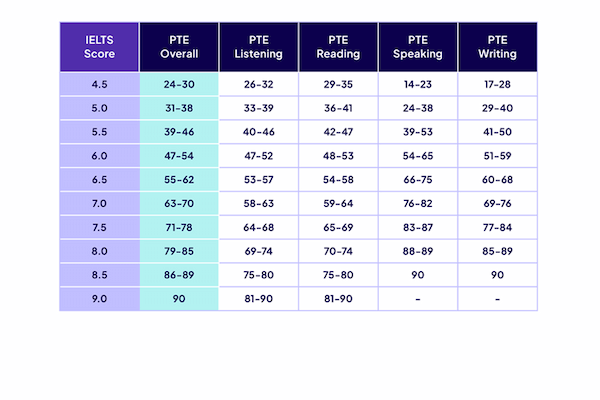The width and height of the screenshot is (600, 400).
Task: Select the PTE Speaking 76-82 cell
Action: pyautogui.click(x=418, y=203)
